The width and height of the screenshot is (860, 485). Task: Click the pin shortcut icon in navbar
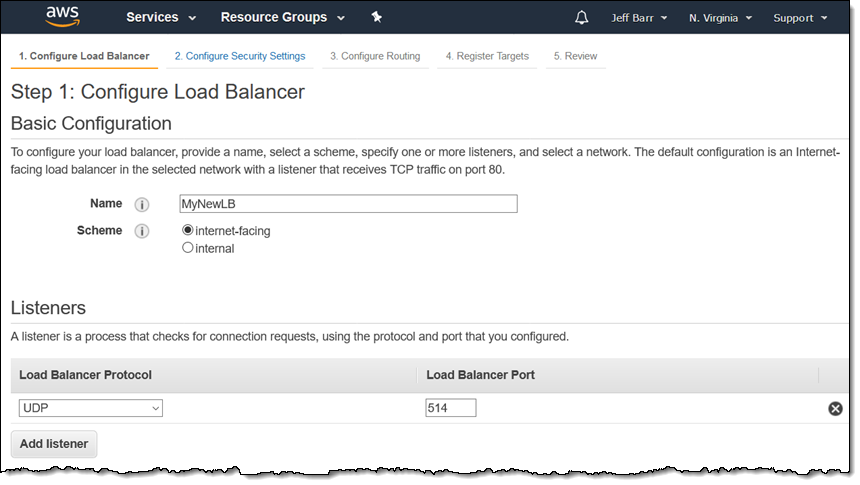[376, 17]
